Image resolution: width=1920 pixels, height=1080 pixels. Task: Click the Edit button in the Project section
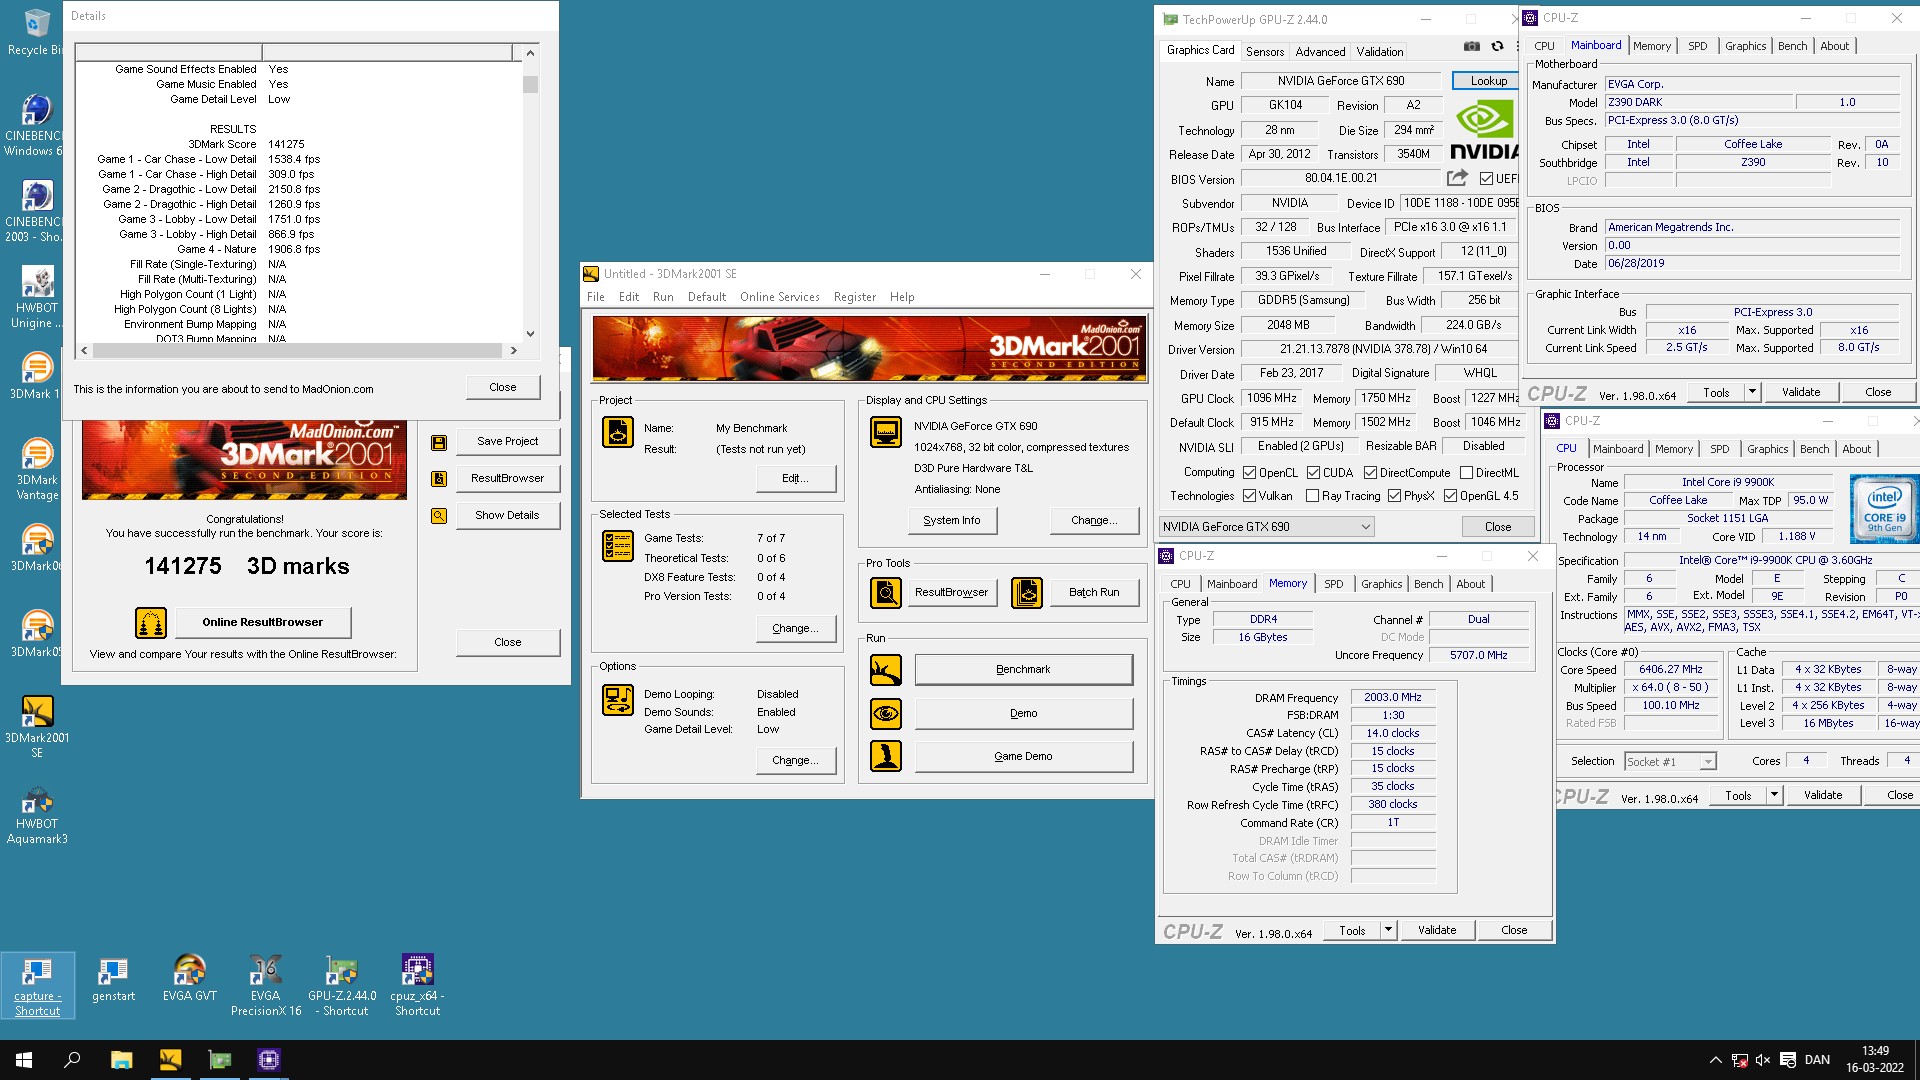(x=796, y=478)
